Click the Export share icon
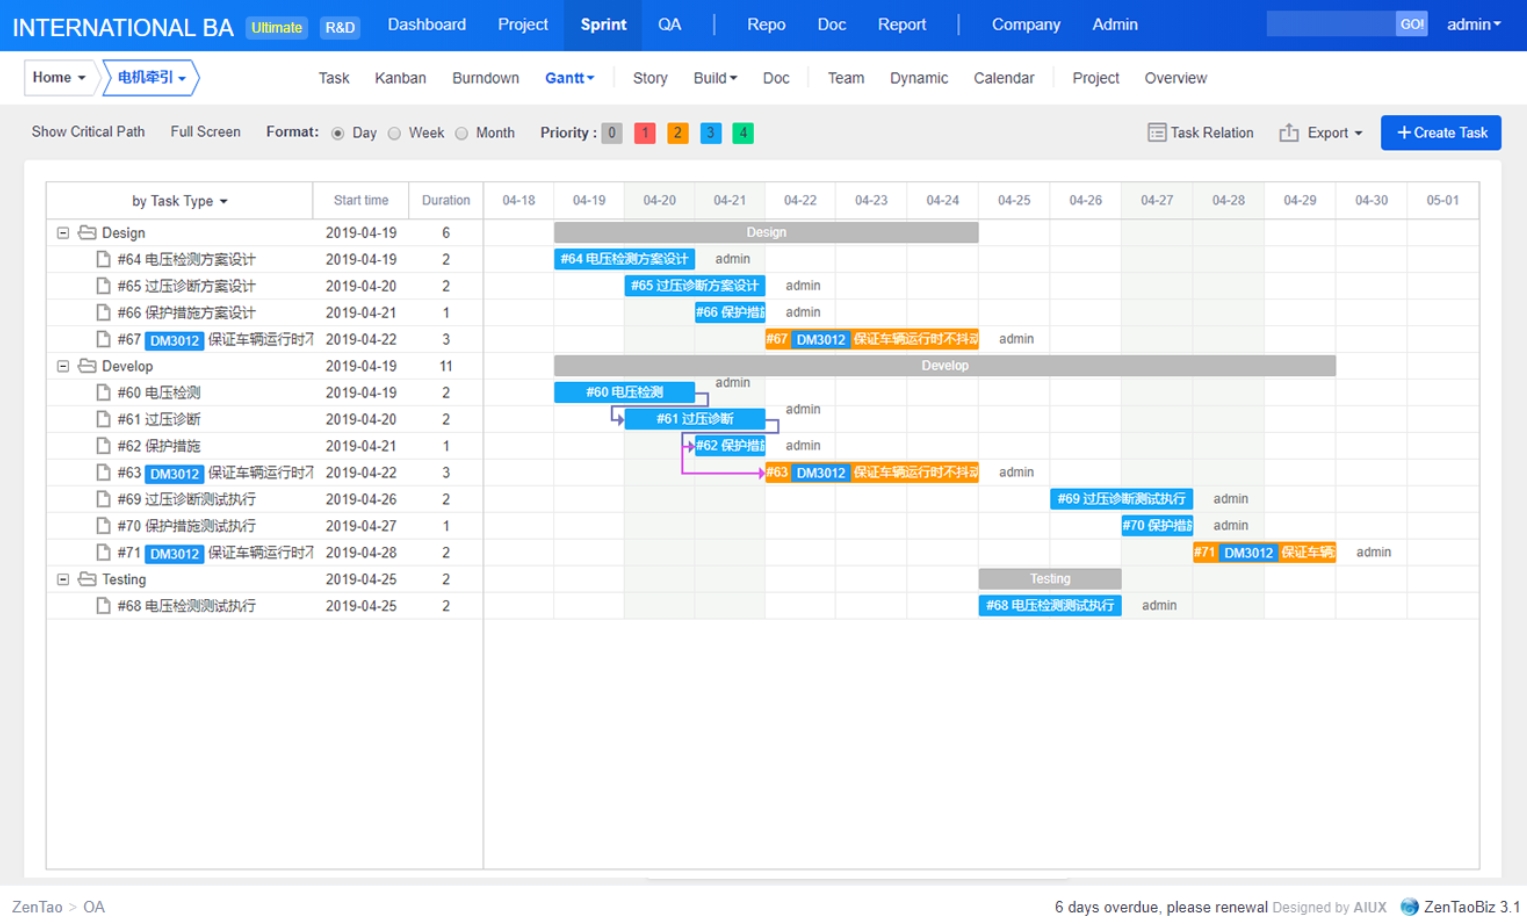This screenshot has height=924, width=1527. tap(1289, 132)
